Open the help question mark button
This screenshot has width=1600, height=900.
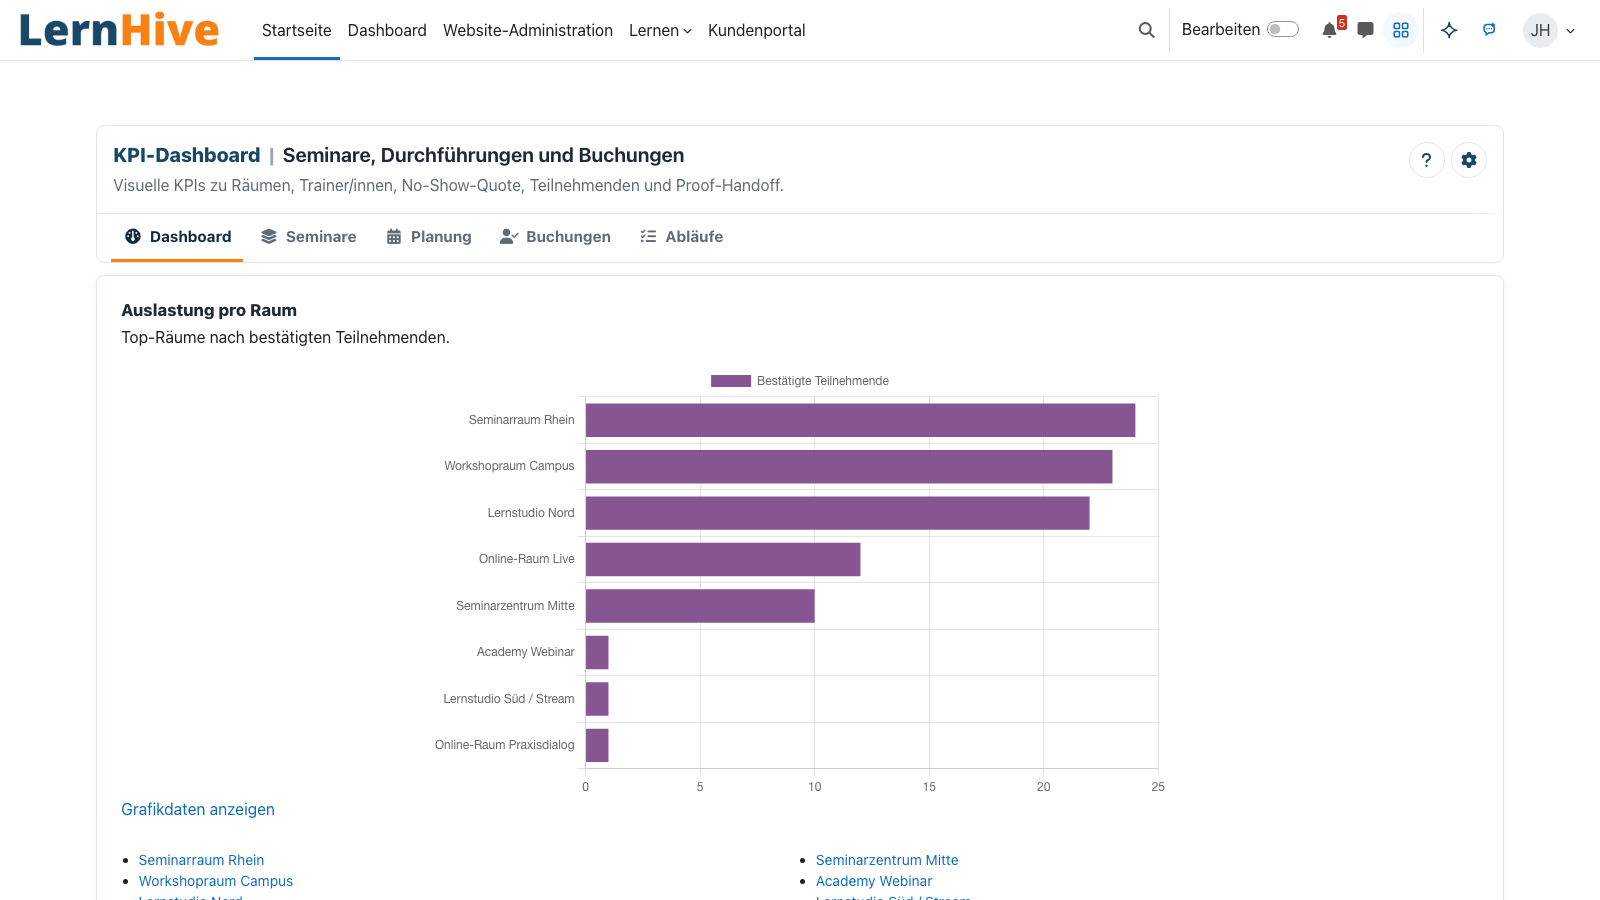(x=1426, y=160)
